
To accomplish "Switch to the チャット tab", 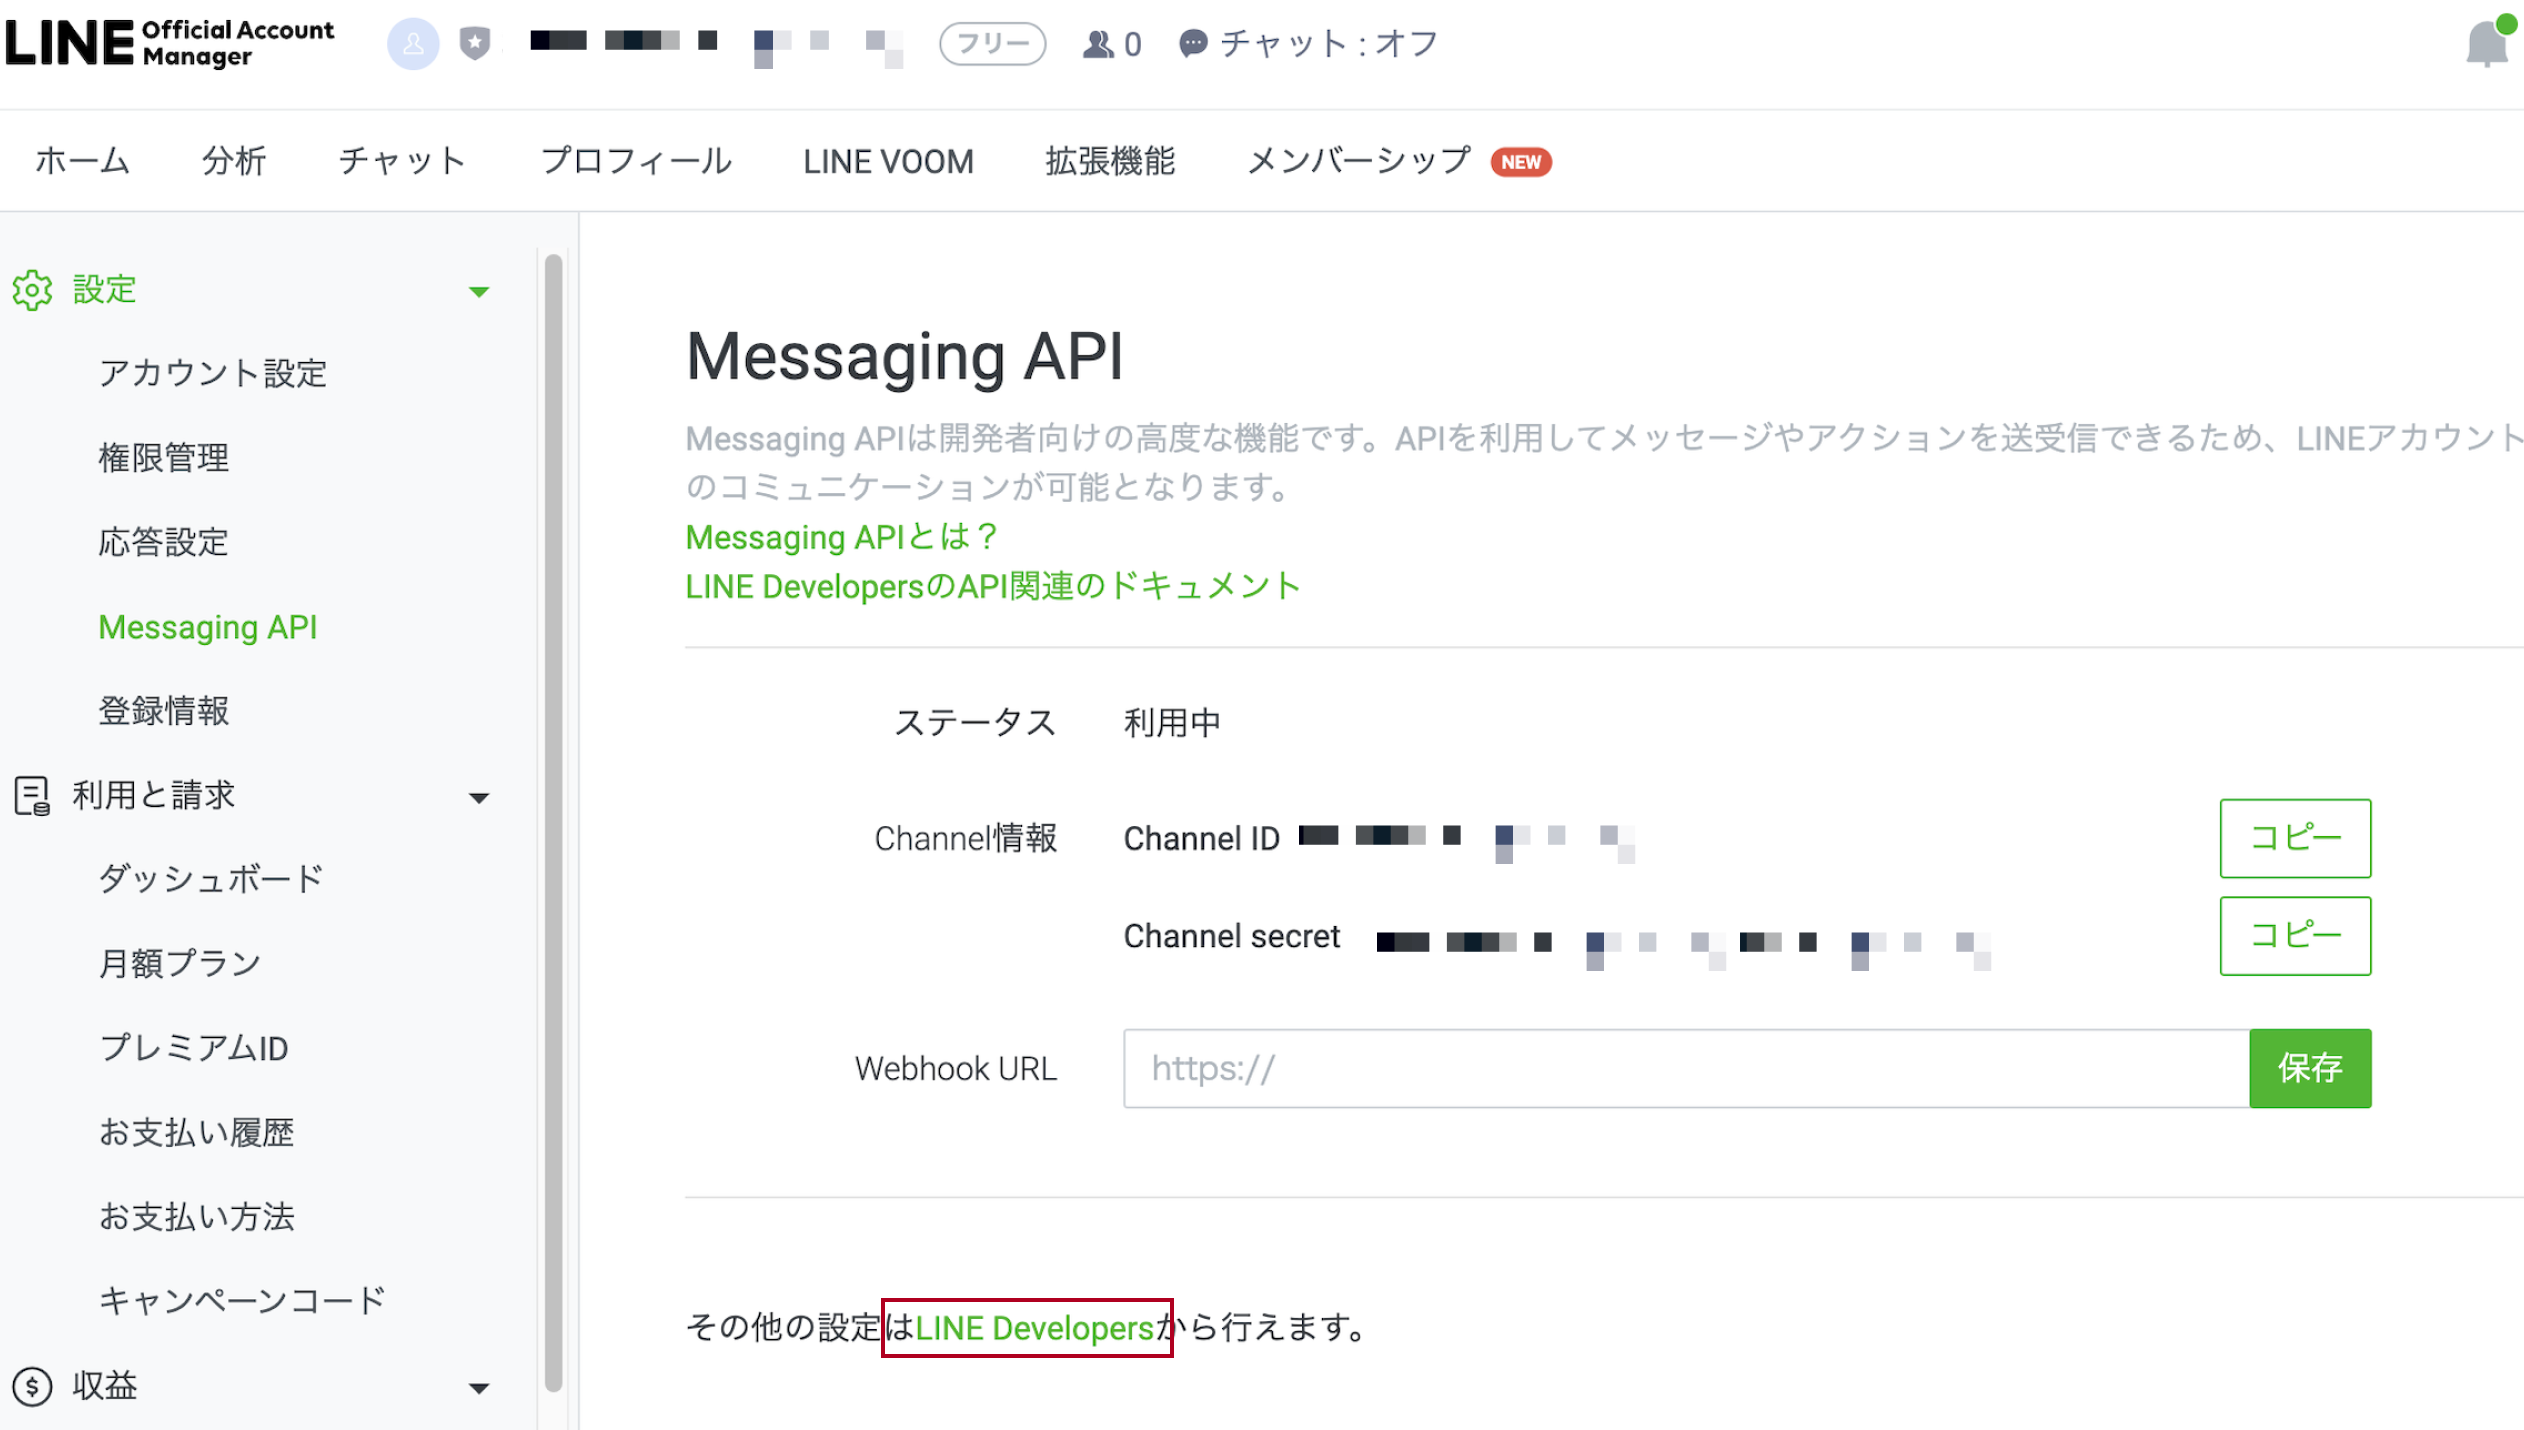I will tap(402, 161).
